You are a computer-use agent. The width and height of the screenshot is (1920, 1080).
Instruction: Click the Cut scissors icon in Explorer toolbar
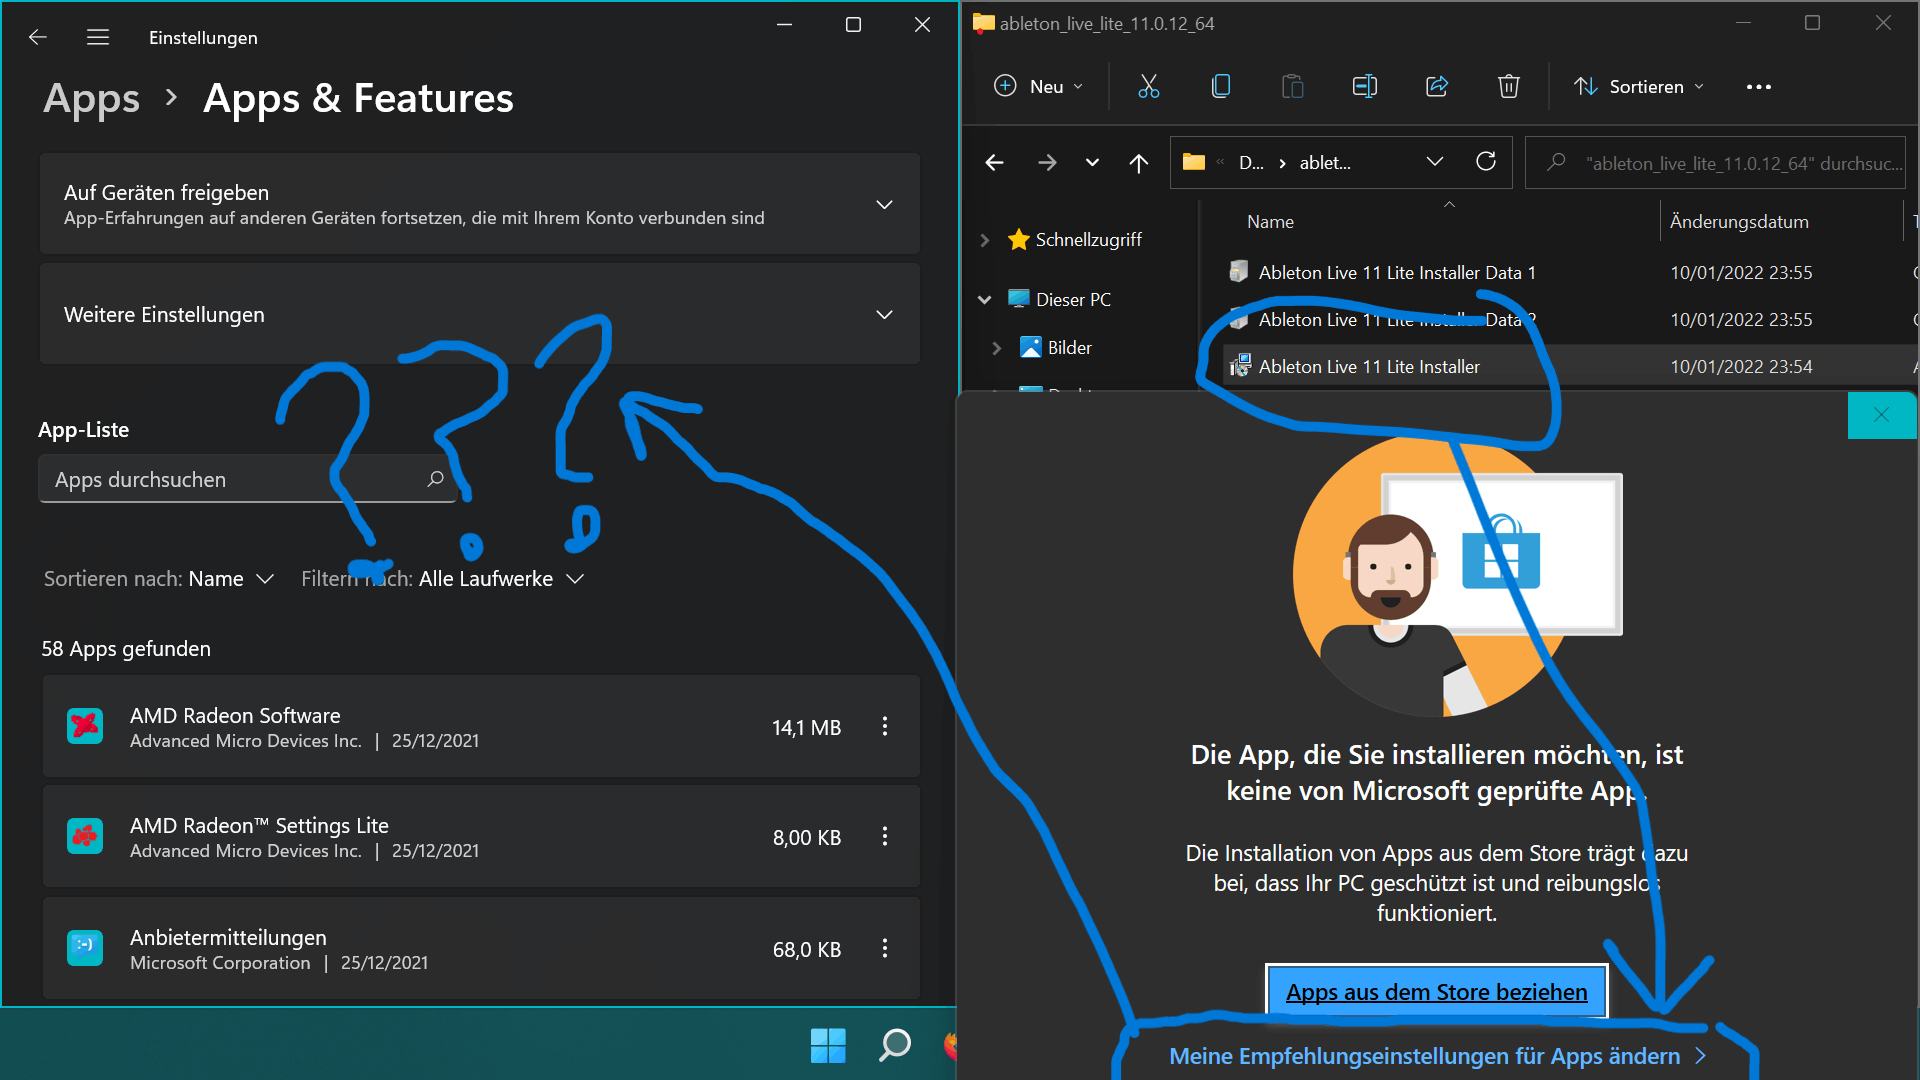[1148, 87]
